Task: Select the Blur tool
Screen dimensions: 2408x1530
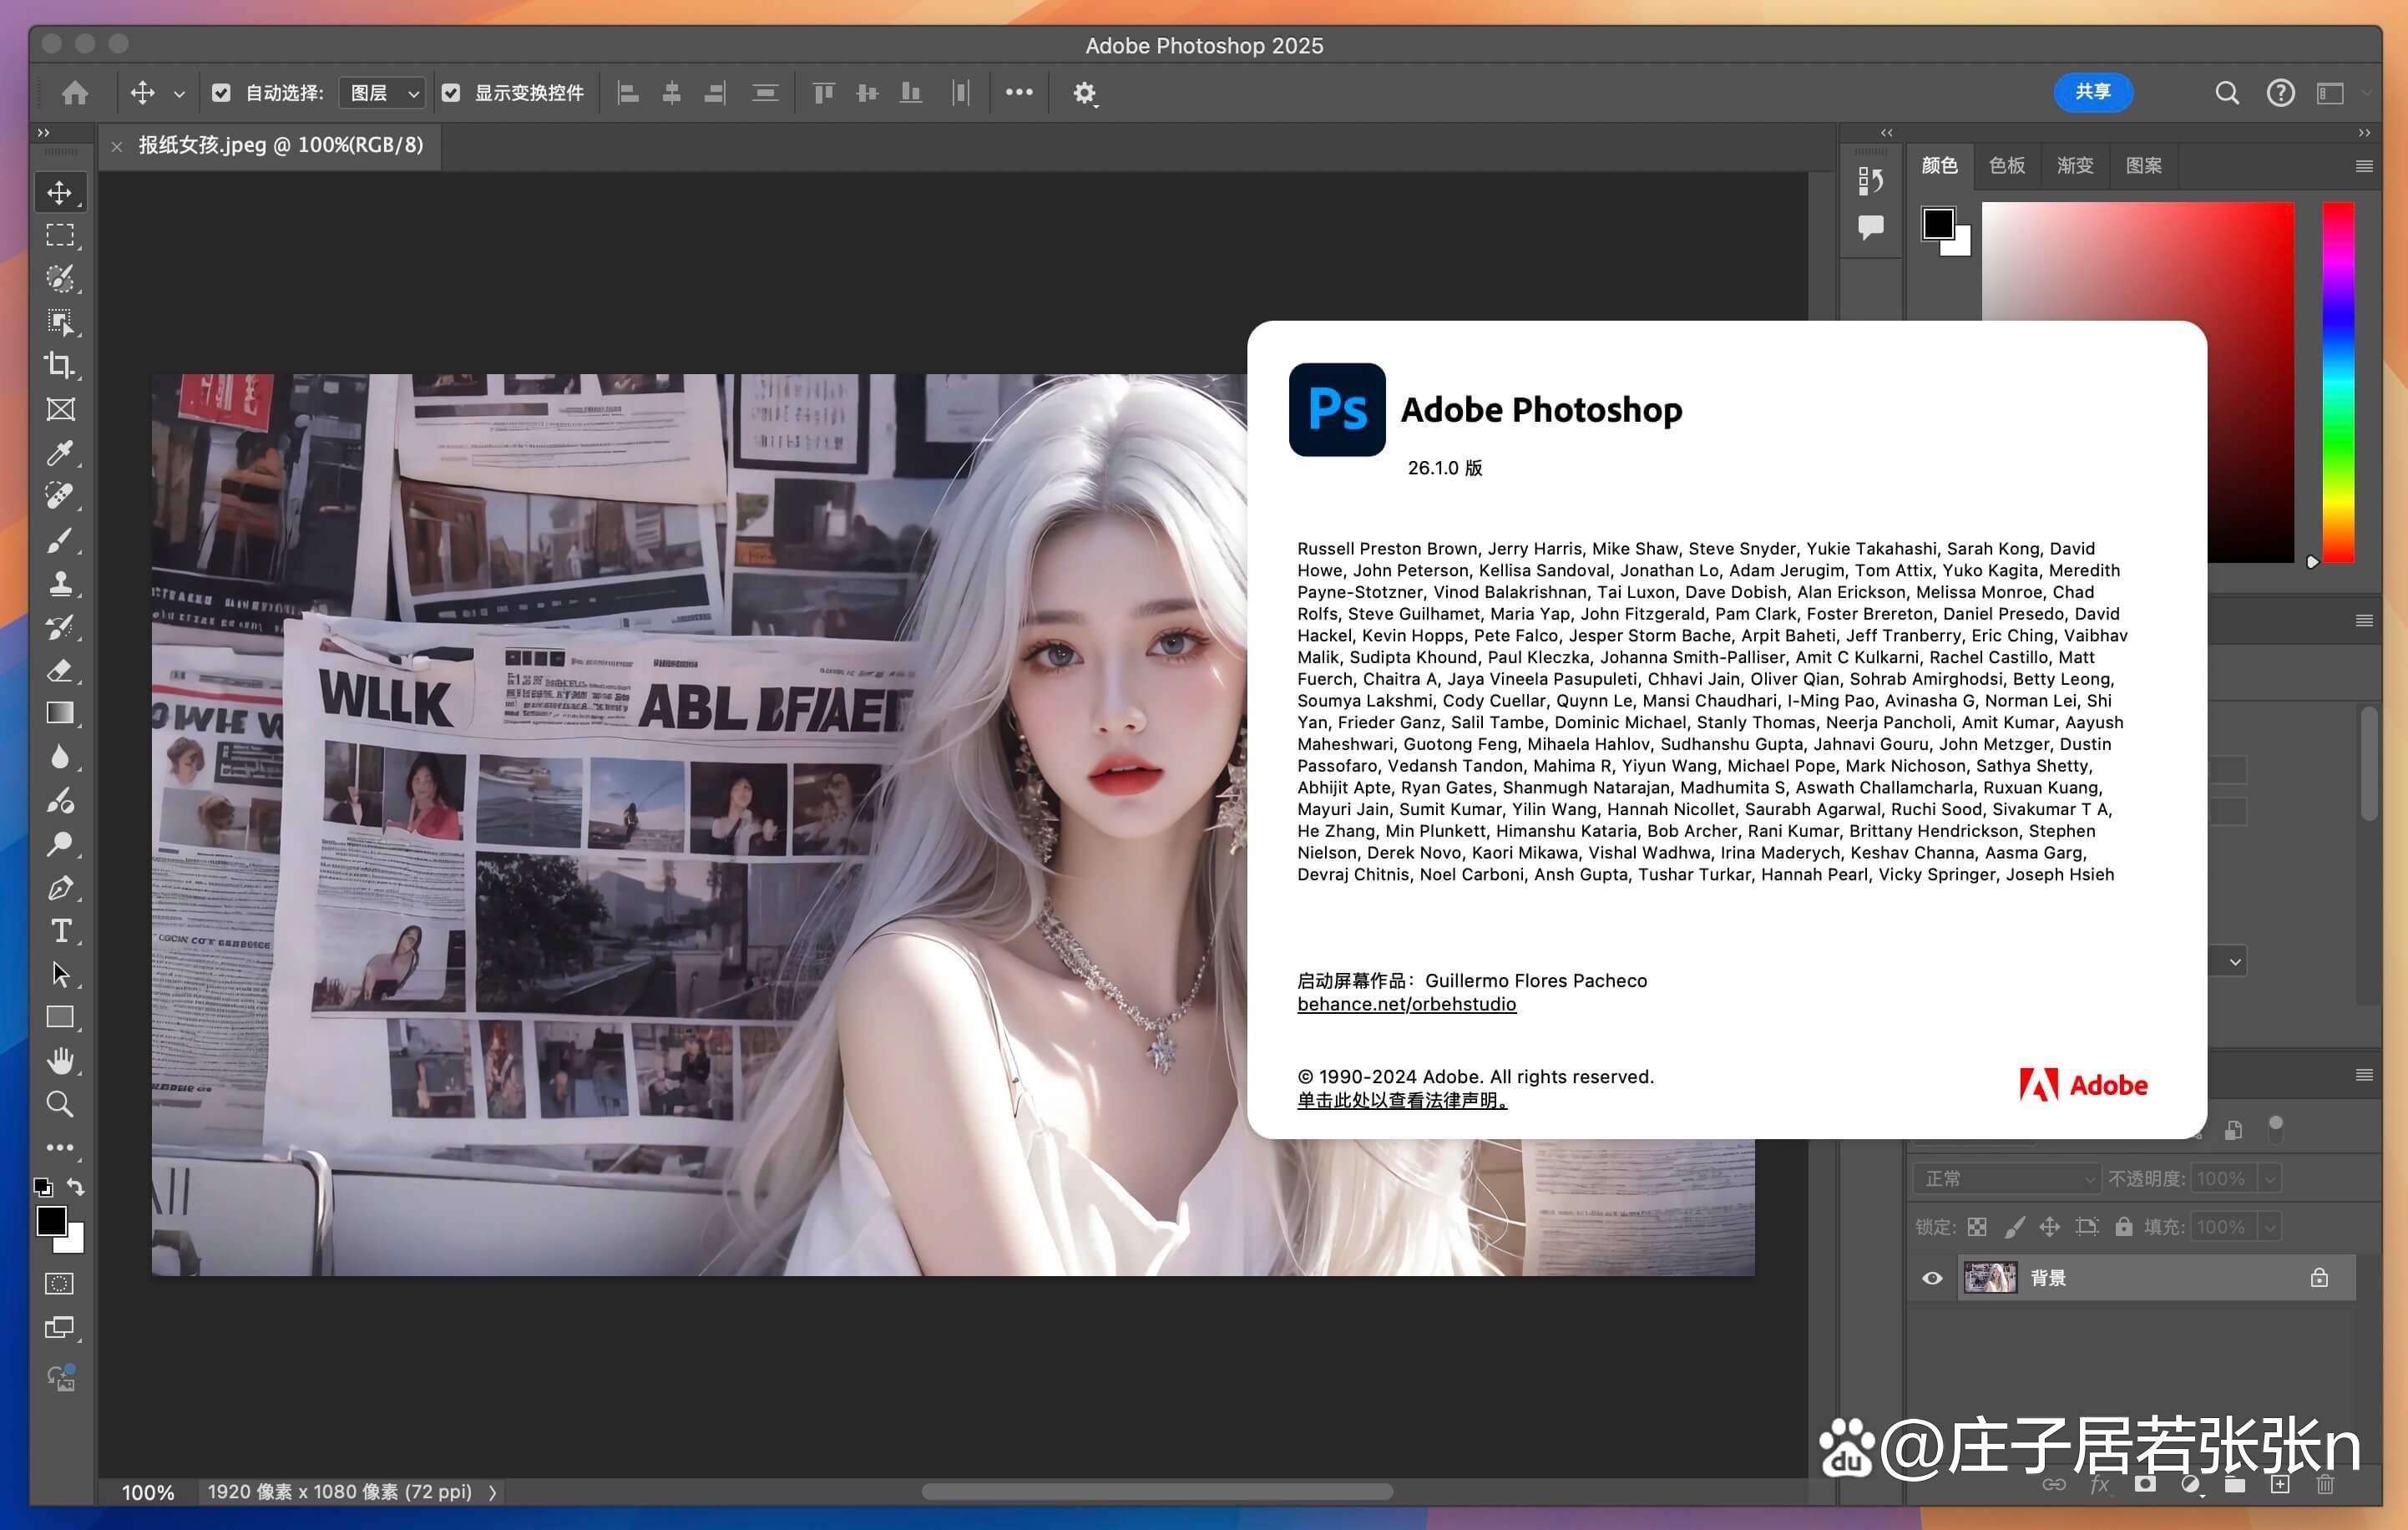Action: (60, 757)
